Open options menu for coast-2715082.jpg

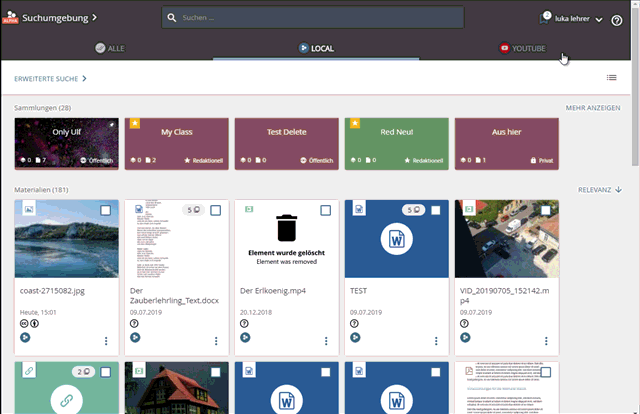click(106, 341)
